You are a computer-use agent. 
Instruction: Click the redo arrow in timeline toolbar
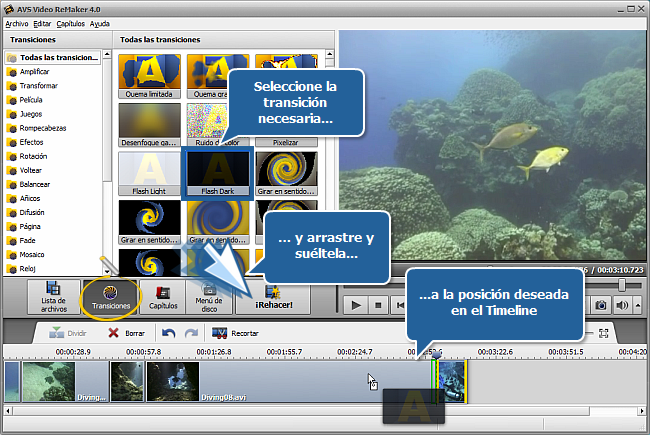(x=191, y=332)
